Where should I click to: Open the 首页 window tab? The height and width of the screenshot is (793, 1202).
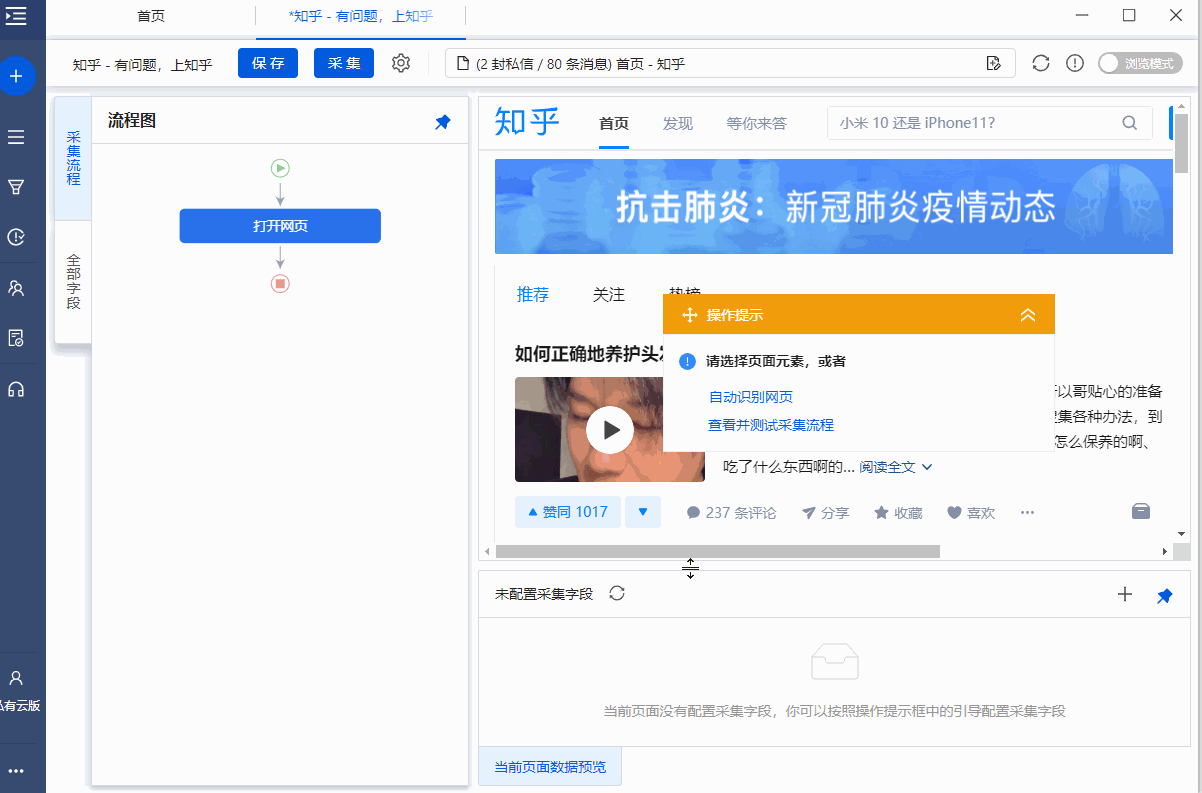(x=151, y=16)
